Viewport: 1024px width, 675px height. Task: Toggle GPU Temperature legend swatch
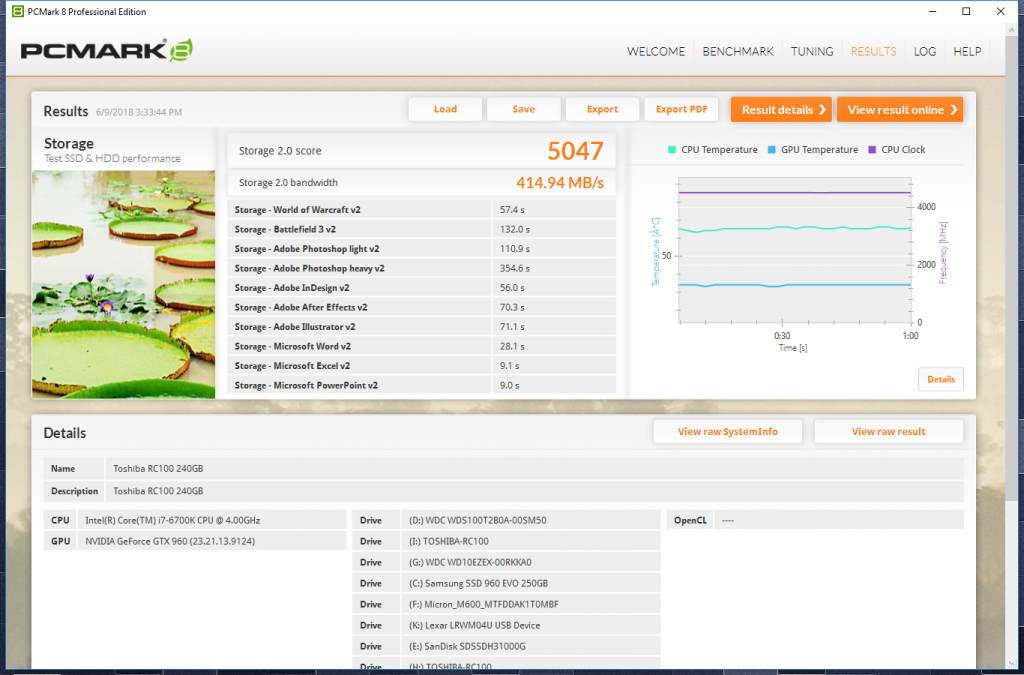tap(772, 150)
